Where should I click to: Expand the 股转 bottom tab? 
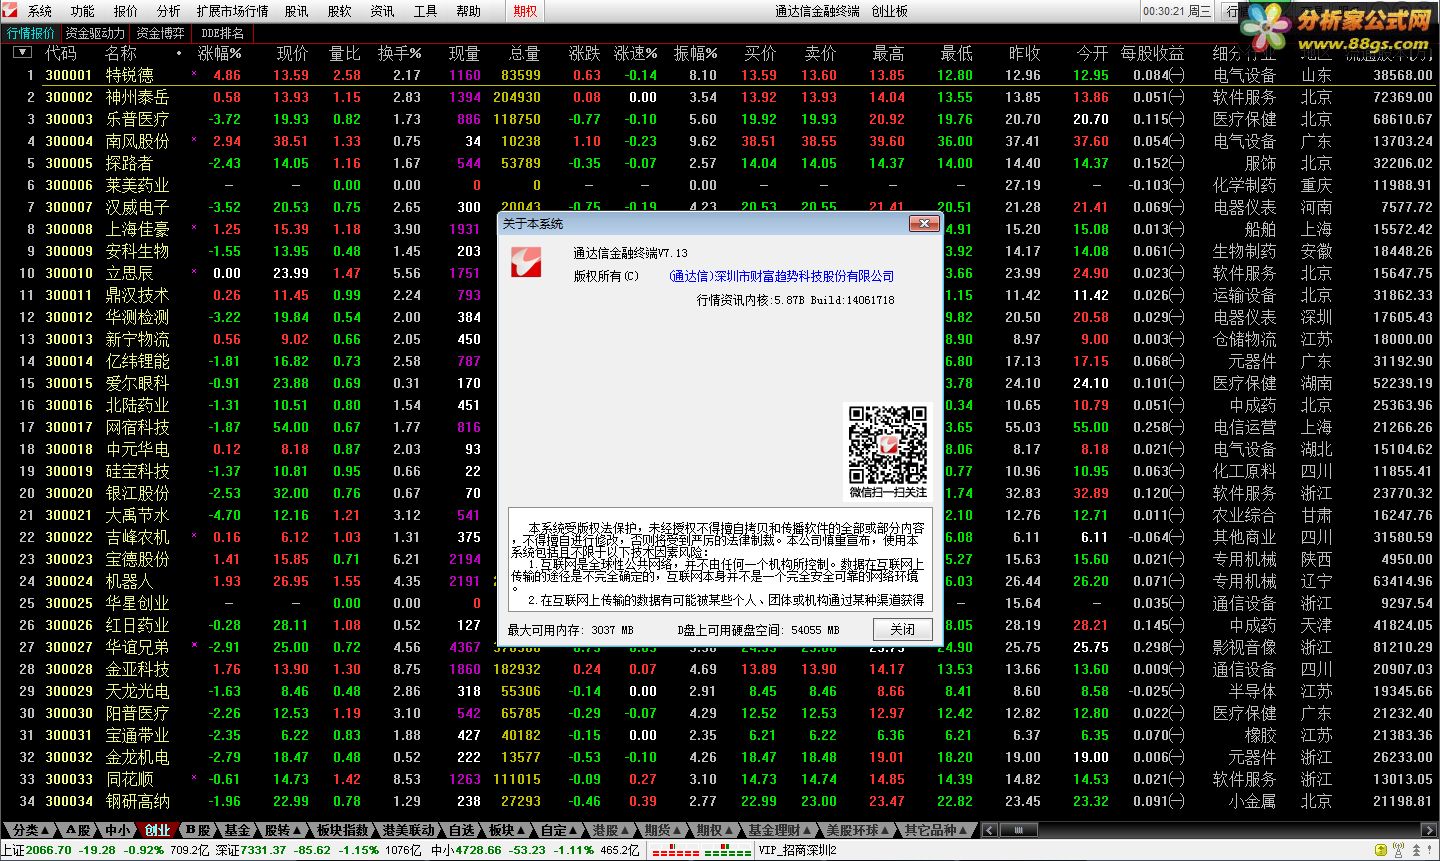(281, 830)
